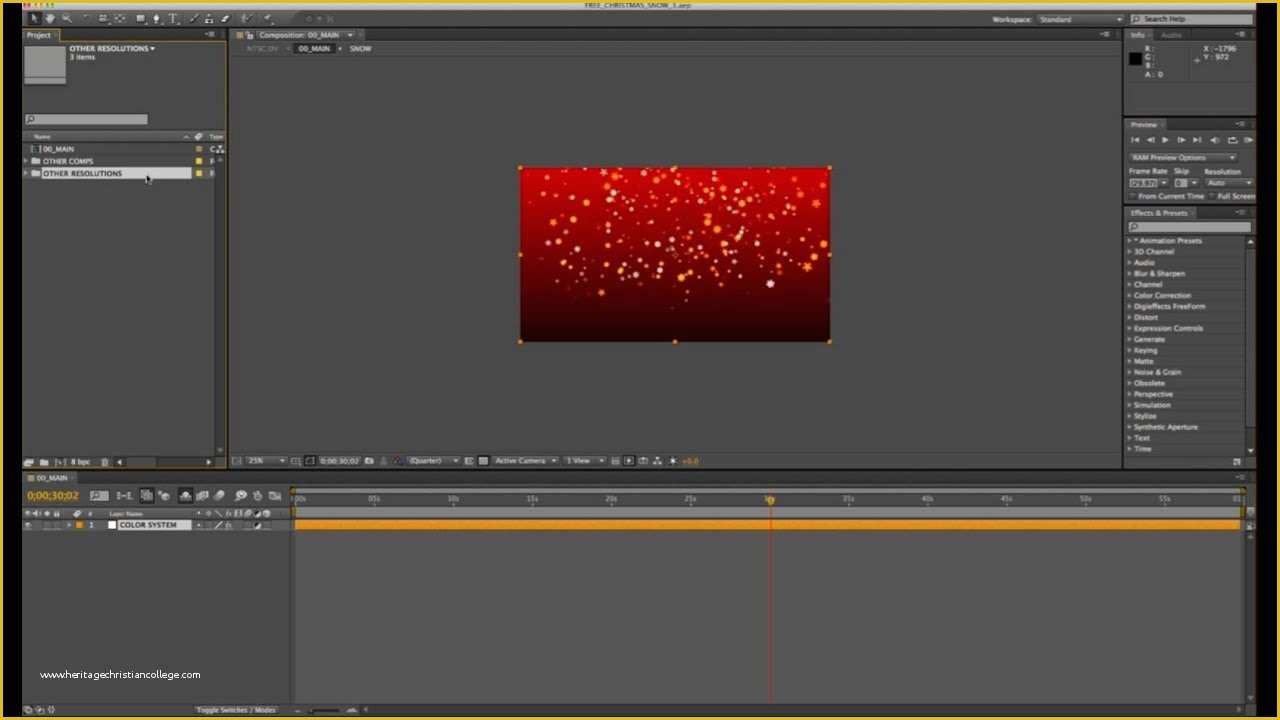Screen dimensions: 1280x720
Task: Click Toggle Switches / Modes button
Action: click(x=236, y=710)
